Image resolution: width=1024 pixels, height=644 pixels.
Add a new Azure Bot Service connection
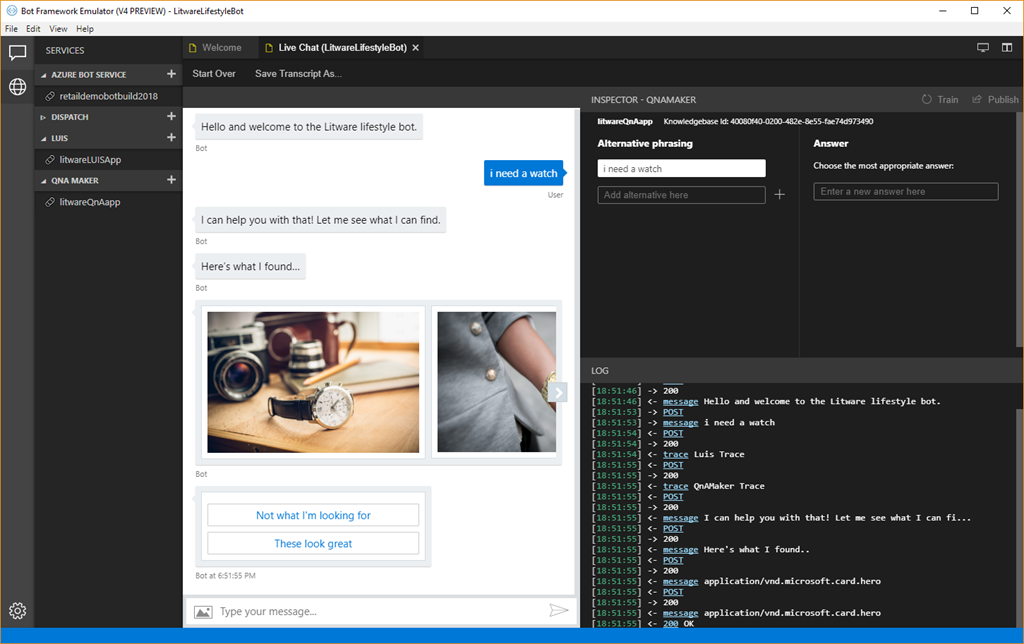[x=171, y=74]
